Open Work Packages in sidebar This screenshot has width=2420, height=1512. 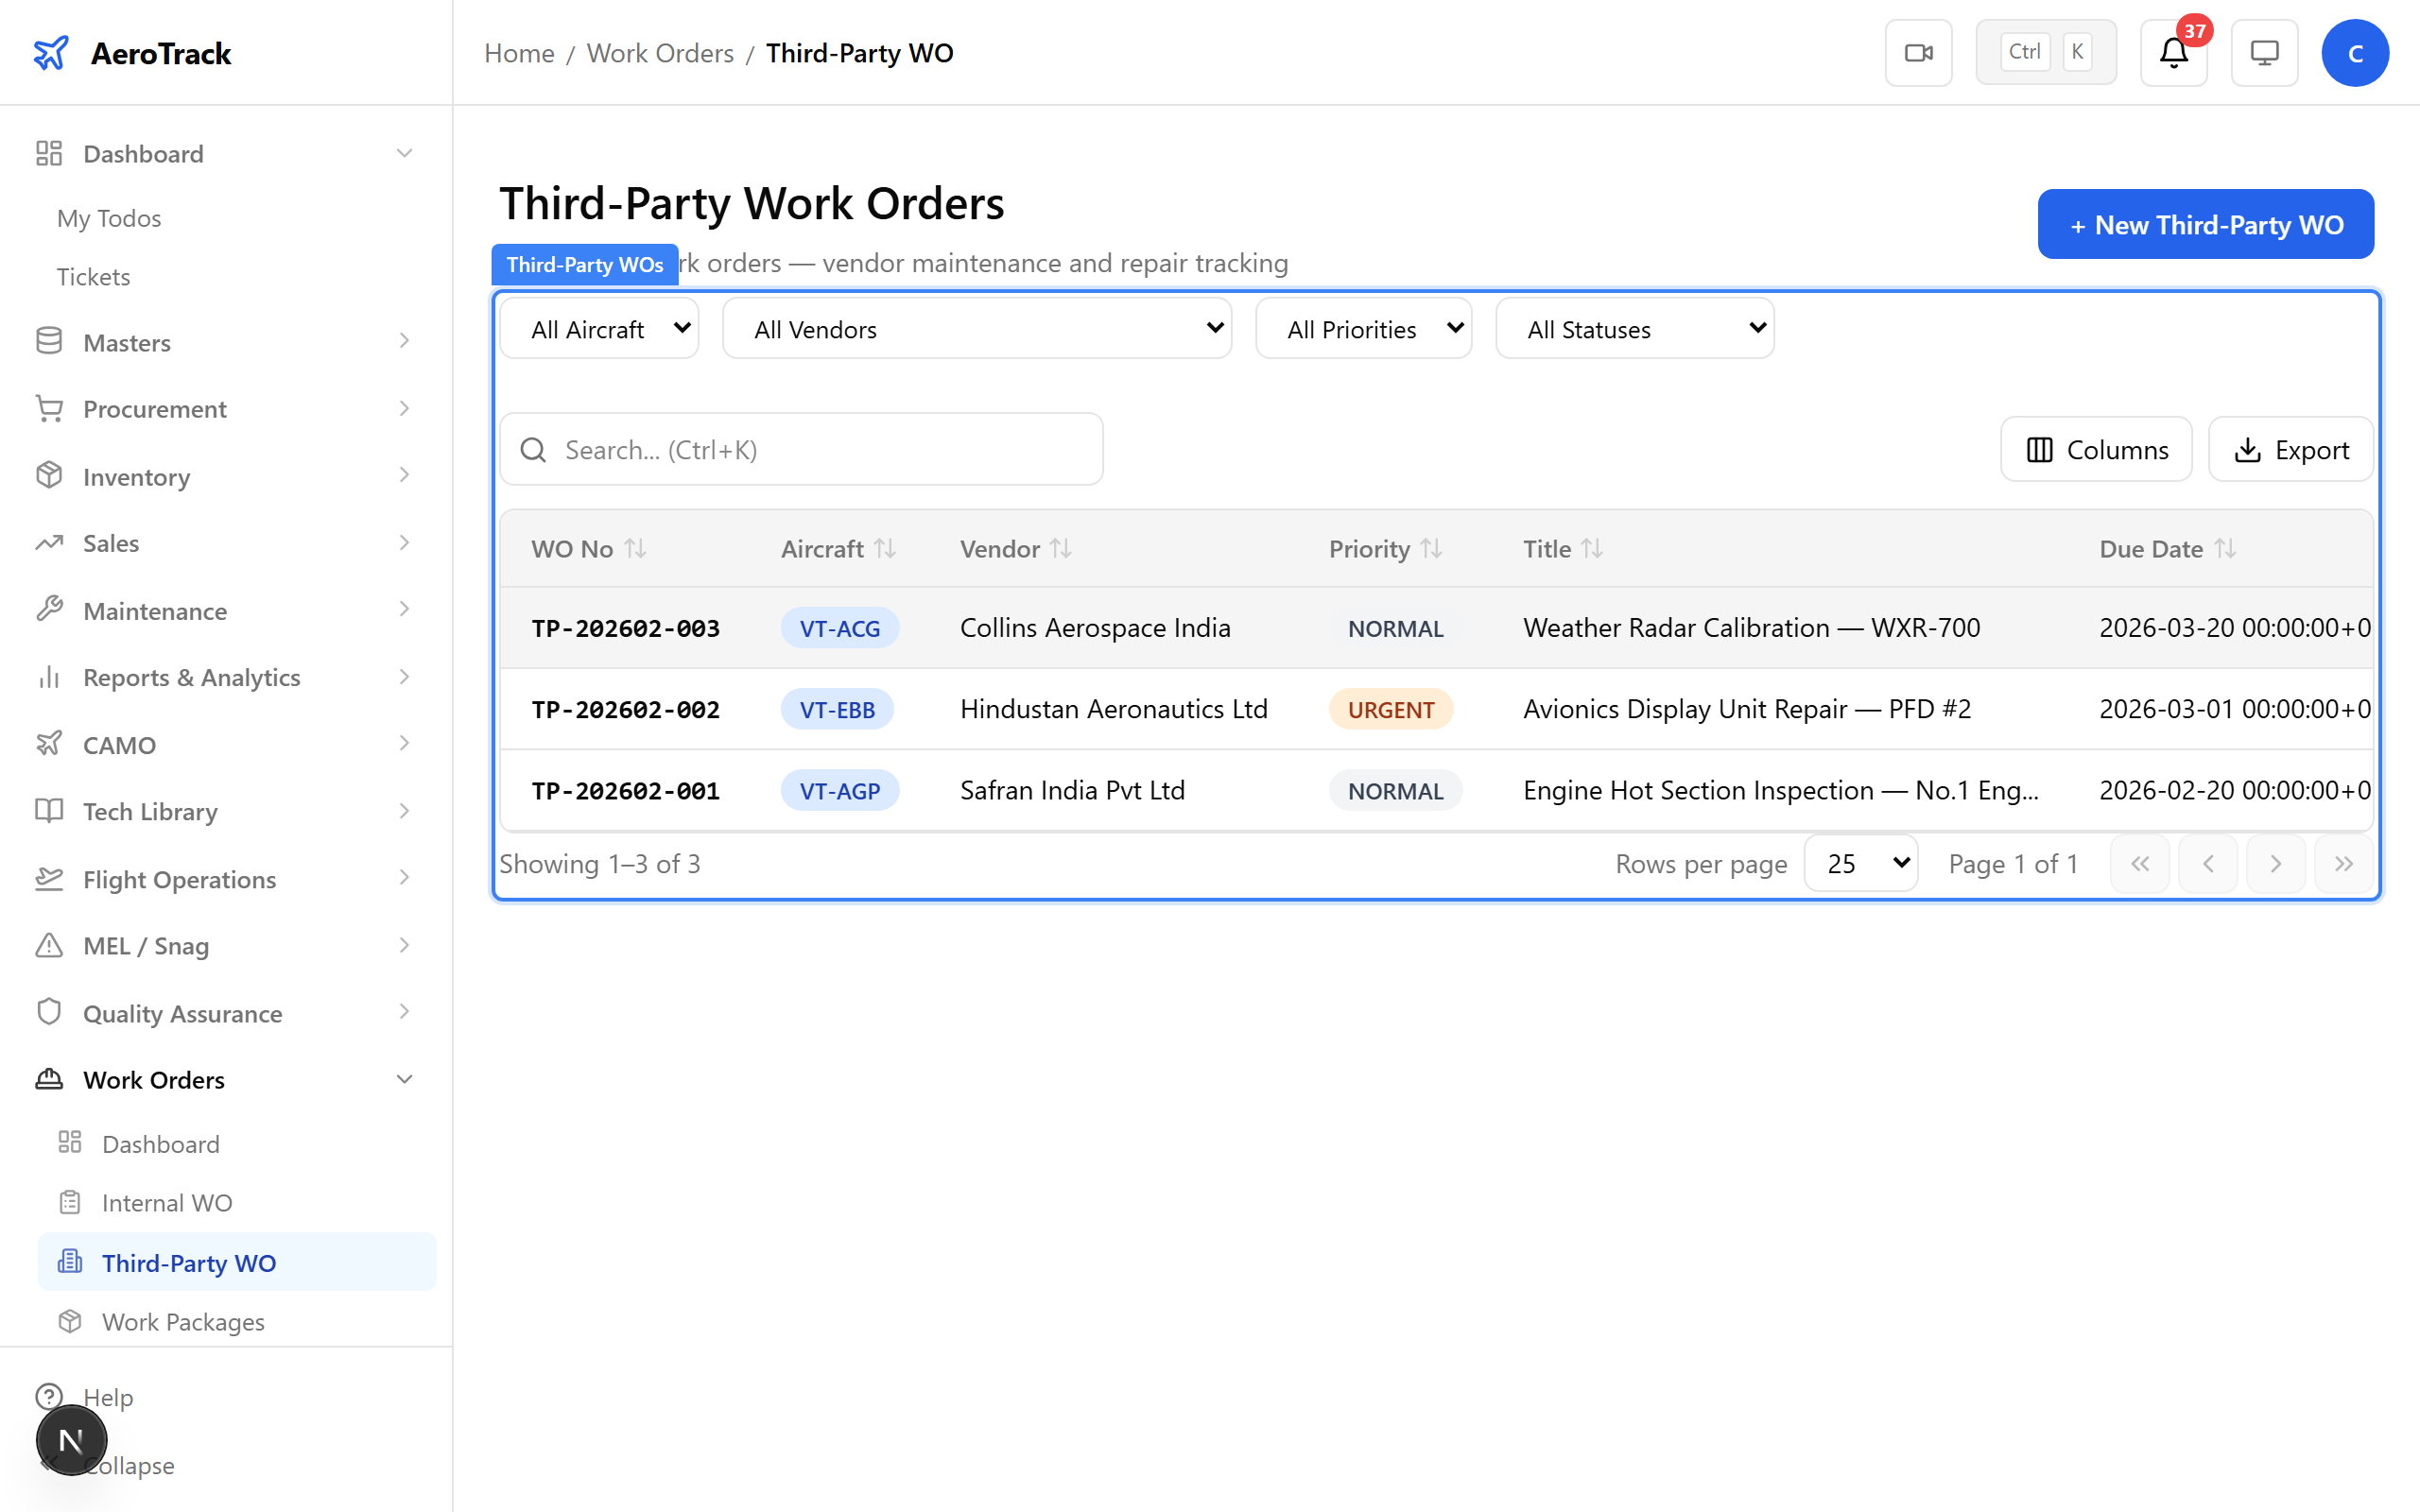click(x=183, y=1321)
